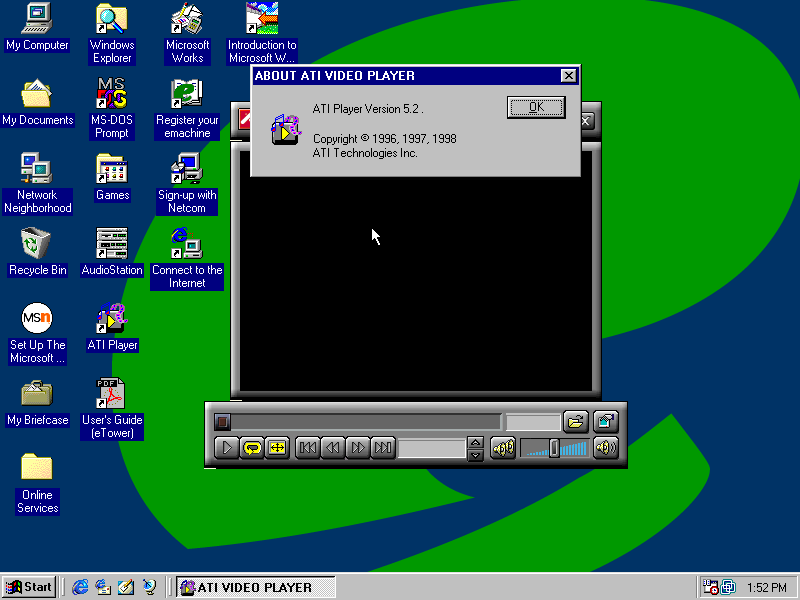Toggle mute with the speaker left of volume
The height and width of the screenshot is (600, 800).
pyautogui.click(x=503, y=448)
